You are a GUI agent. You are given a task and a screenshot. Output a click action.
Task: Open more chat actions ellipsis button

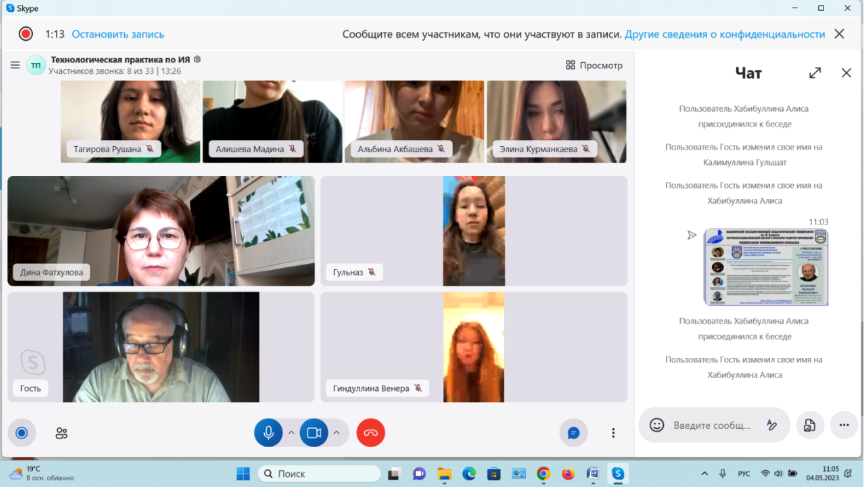click(843, 425)
